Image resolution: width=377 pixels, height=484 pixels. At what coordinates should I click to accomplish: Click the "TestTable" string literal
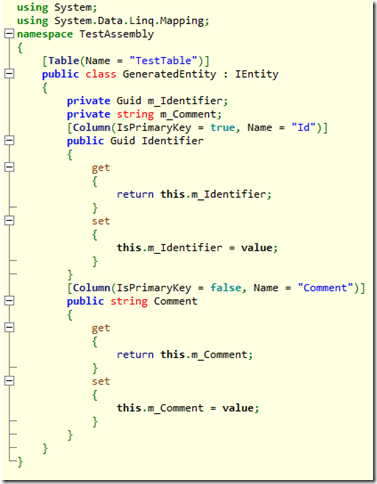click(164, 61)
